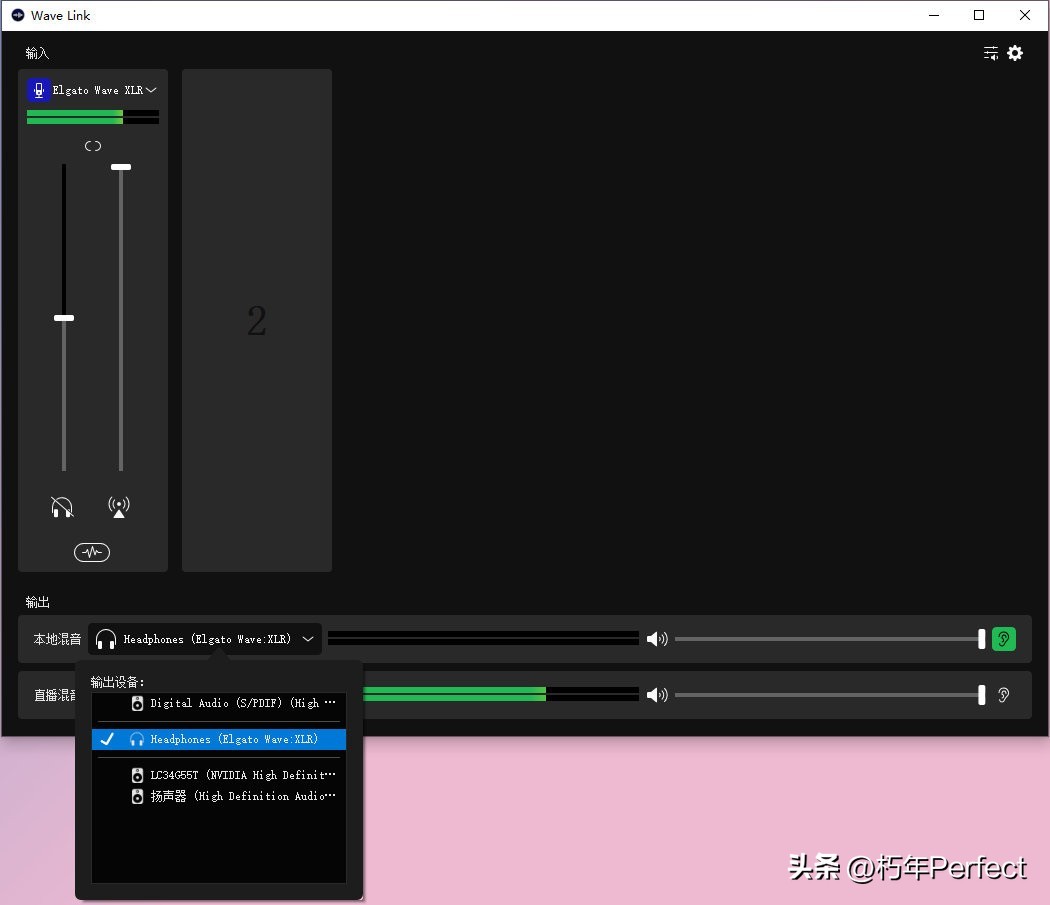The image size is (1050, 905).
Task: Select Digital Audio (S/PDIF) output device
Action: click(234, 703)
